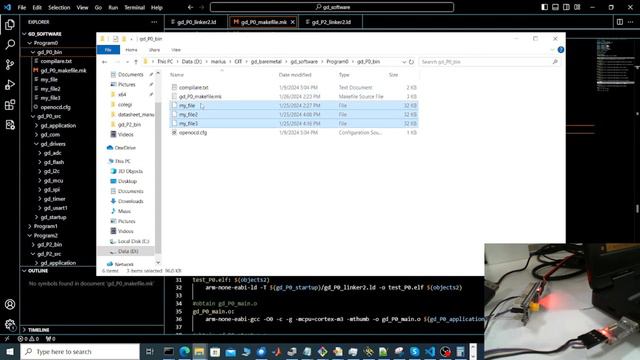
Task: Click File Explorer up-directory arrow
Action: pyautogui.click(x=136, y=62)
